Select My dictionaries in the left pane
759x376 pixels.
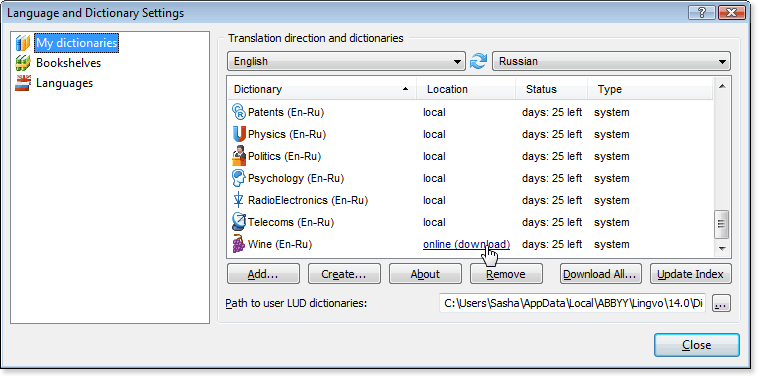[76, 43]
